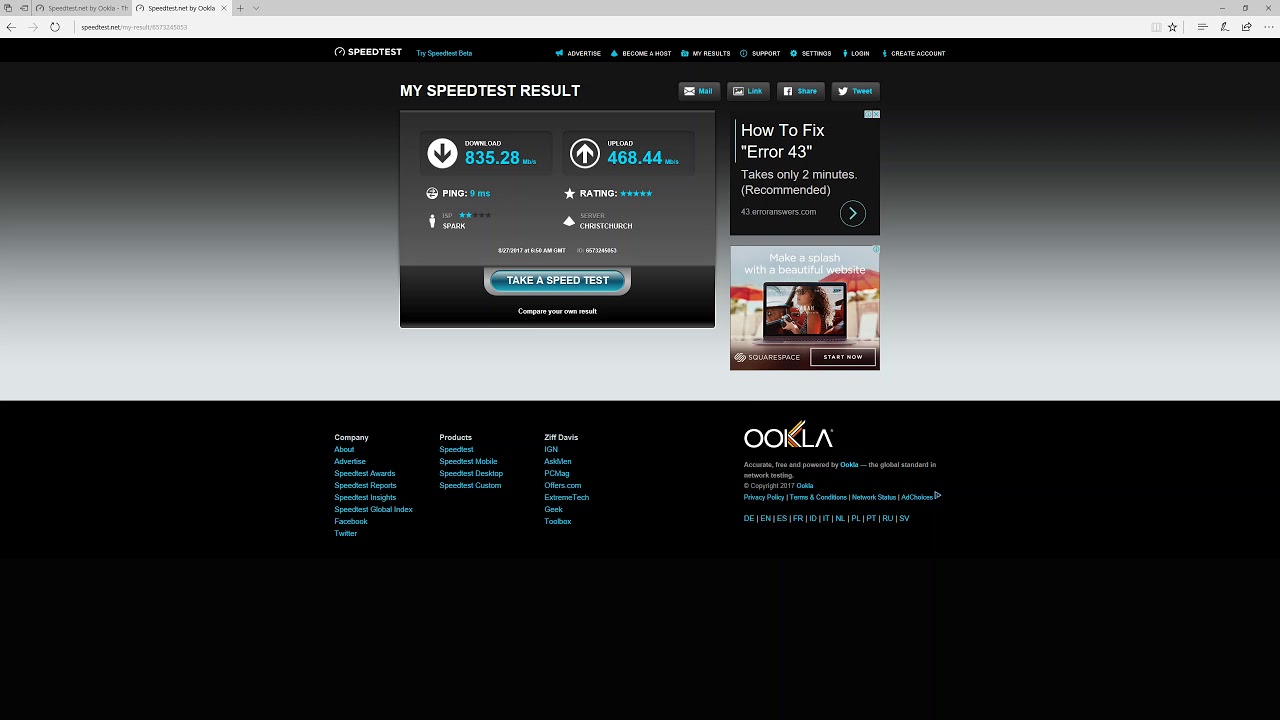Click the Squarespace laptop ad image
The height and width of the screenshot is (720, 1280).
(805, 310)
